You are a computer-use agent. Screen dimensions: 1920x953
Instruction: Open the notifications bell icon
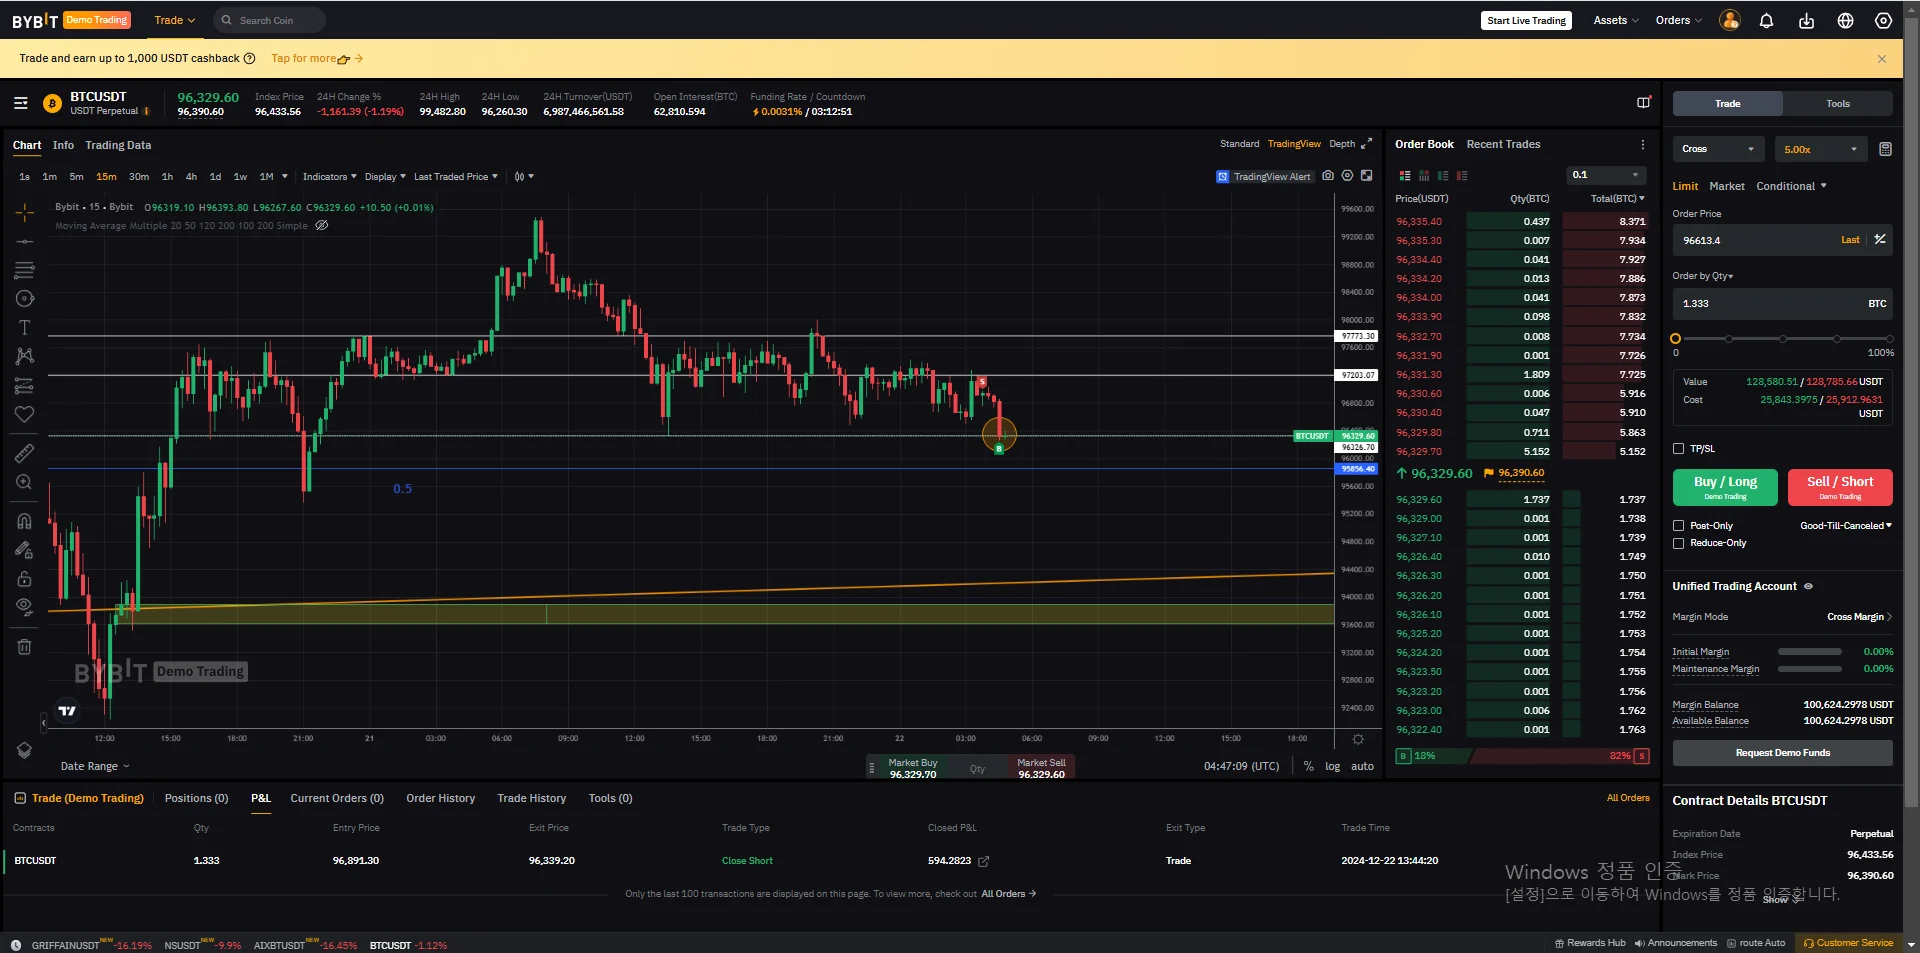(1766, 21)
